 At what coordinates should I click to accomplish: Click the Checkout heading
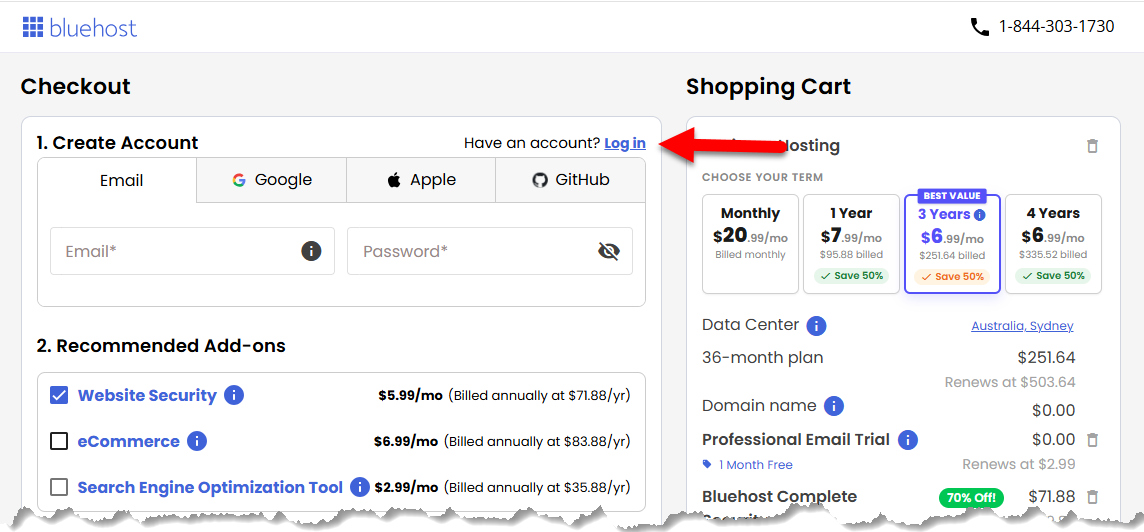pyautogui.click(x=75, y=87)
